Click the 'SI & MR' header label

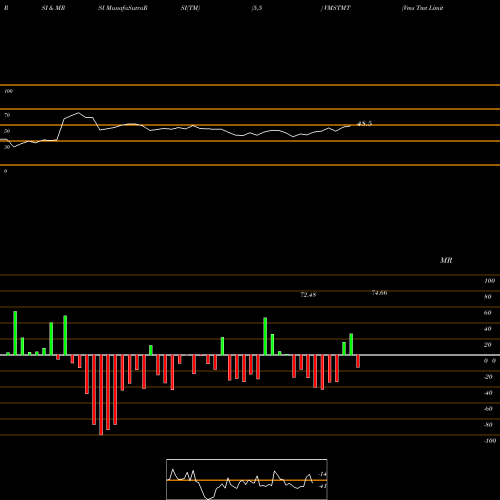coord(53,8)
